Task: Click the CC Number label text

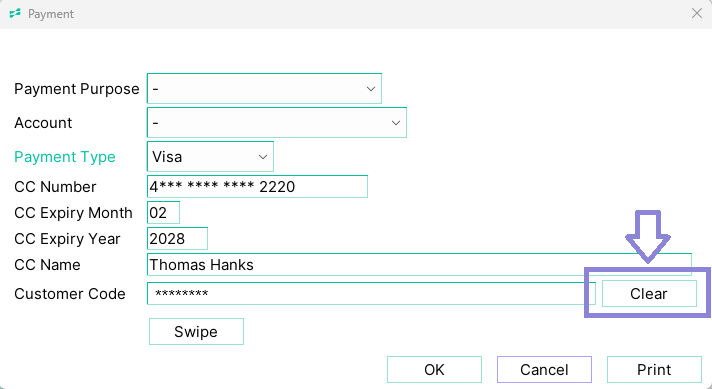Action: tap(55, 187)
